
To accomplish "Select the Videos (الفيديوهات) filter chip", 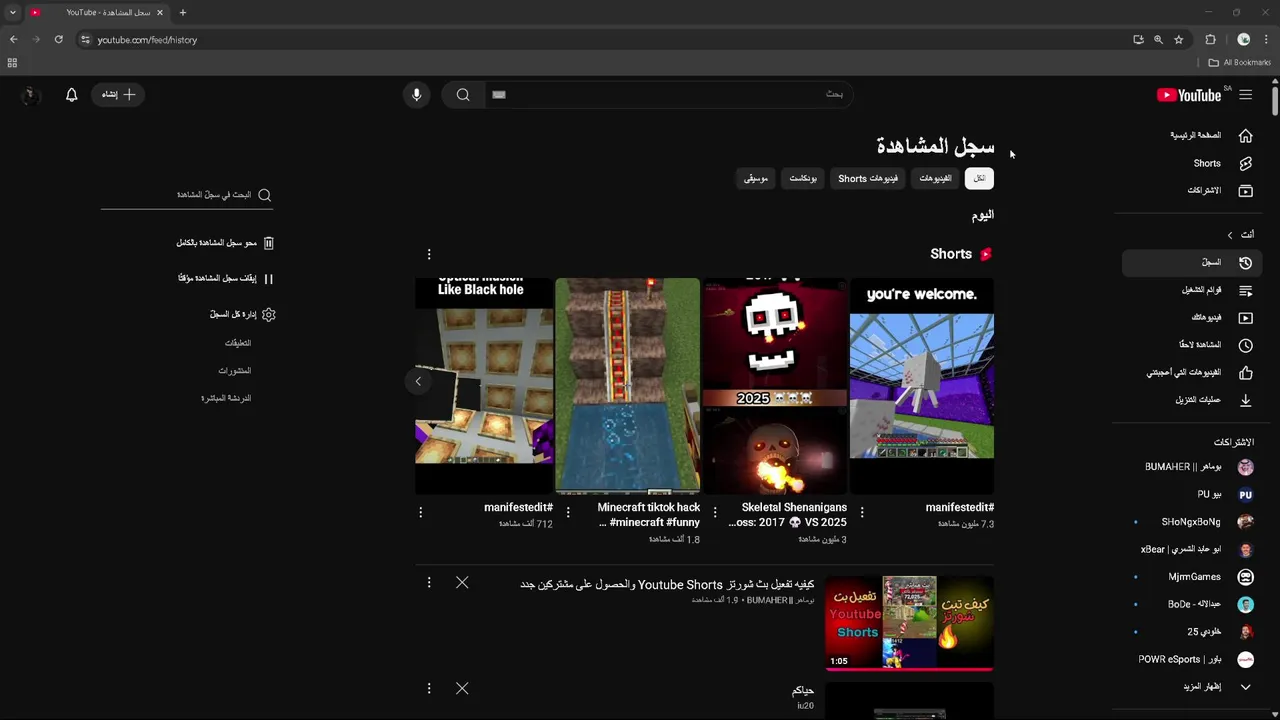I will [935, 178].
